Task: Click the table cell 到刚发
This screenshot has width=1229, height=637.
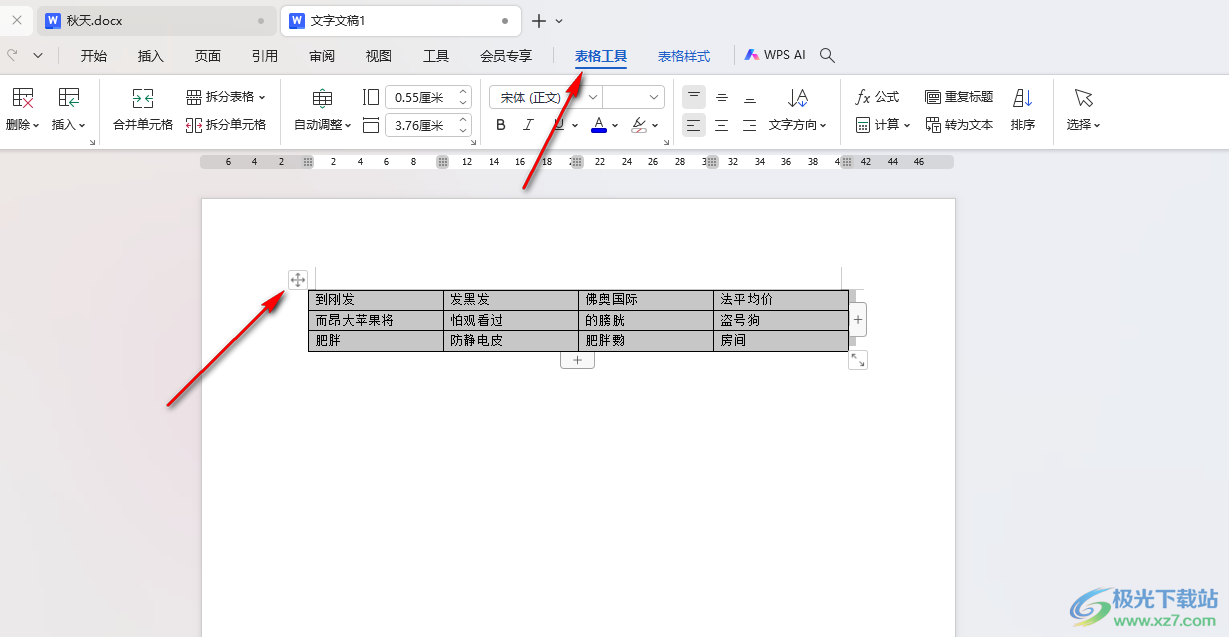Action: [x=376, y=299]
